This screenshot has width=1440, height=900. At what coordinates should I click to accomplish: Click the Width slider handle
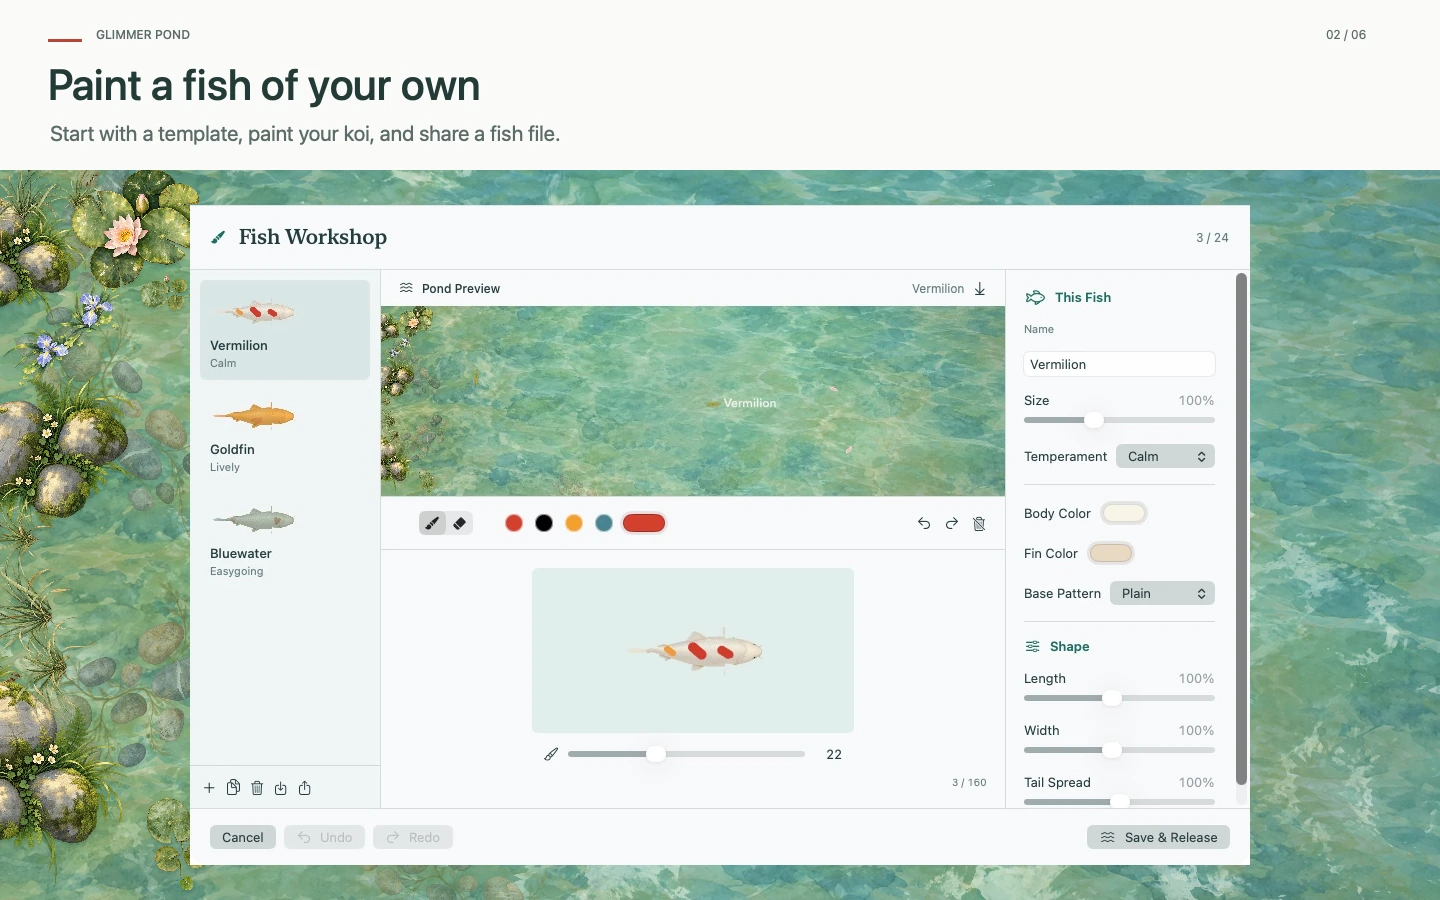tap(1112, 750)
